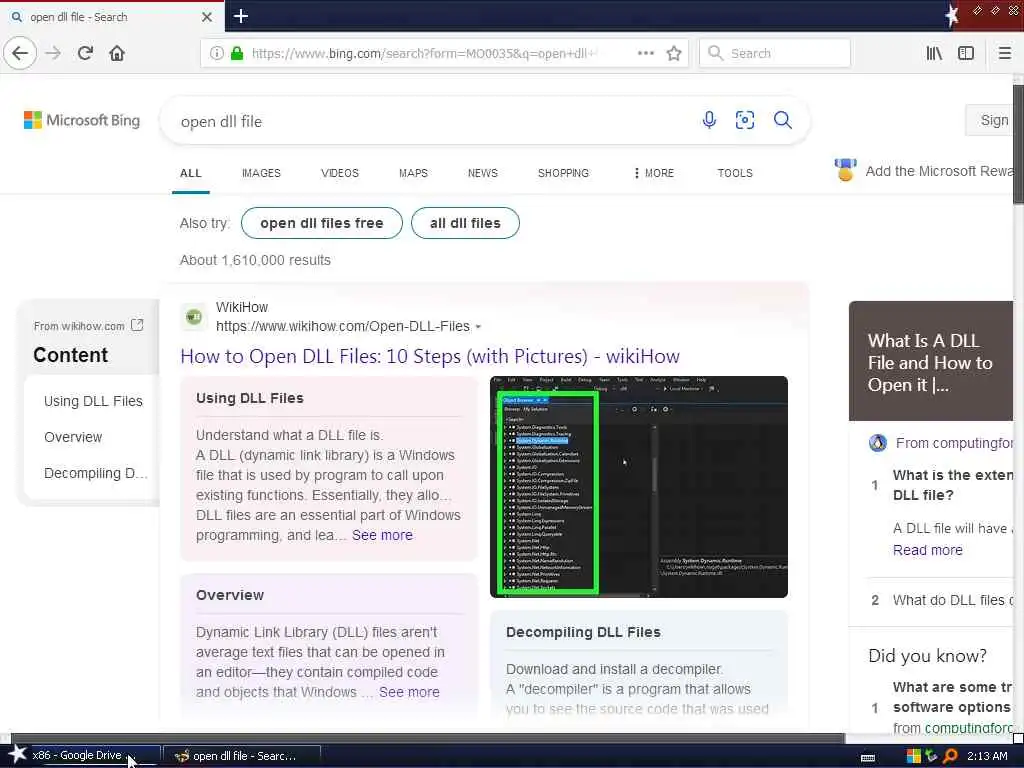This screenshot has width=1024, height=768.
Task: Click the Sign in button
Action: click(991, 120)
